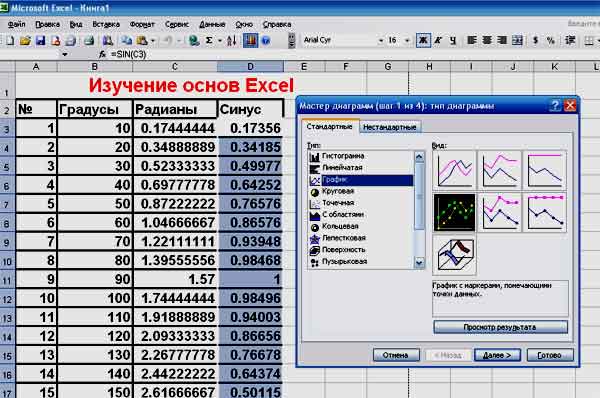Toggle Italic (К) formatting button

pos(439,40)
